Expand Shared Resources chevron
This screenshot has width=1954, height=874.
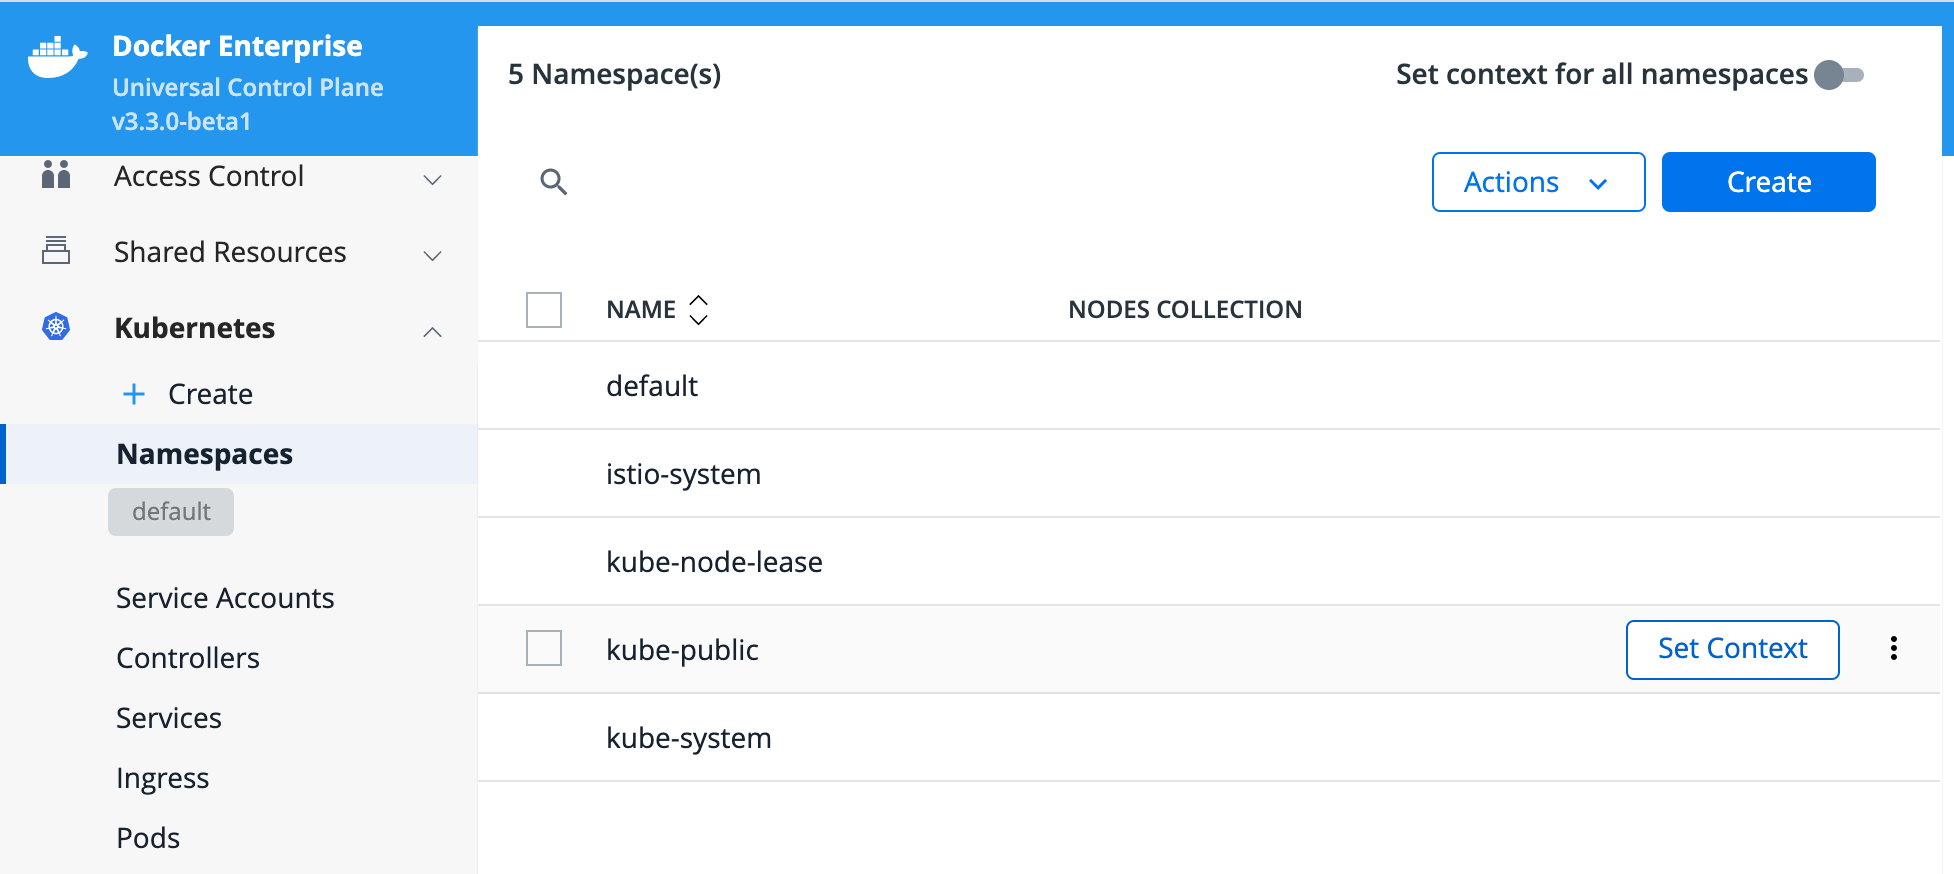pos(432,256)
